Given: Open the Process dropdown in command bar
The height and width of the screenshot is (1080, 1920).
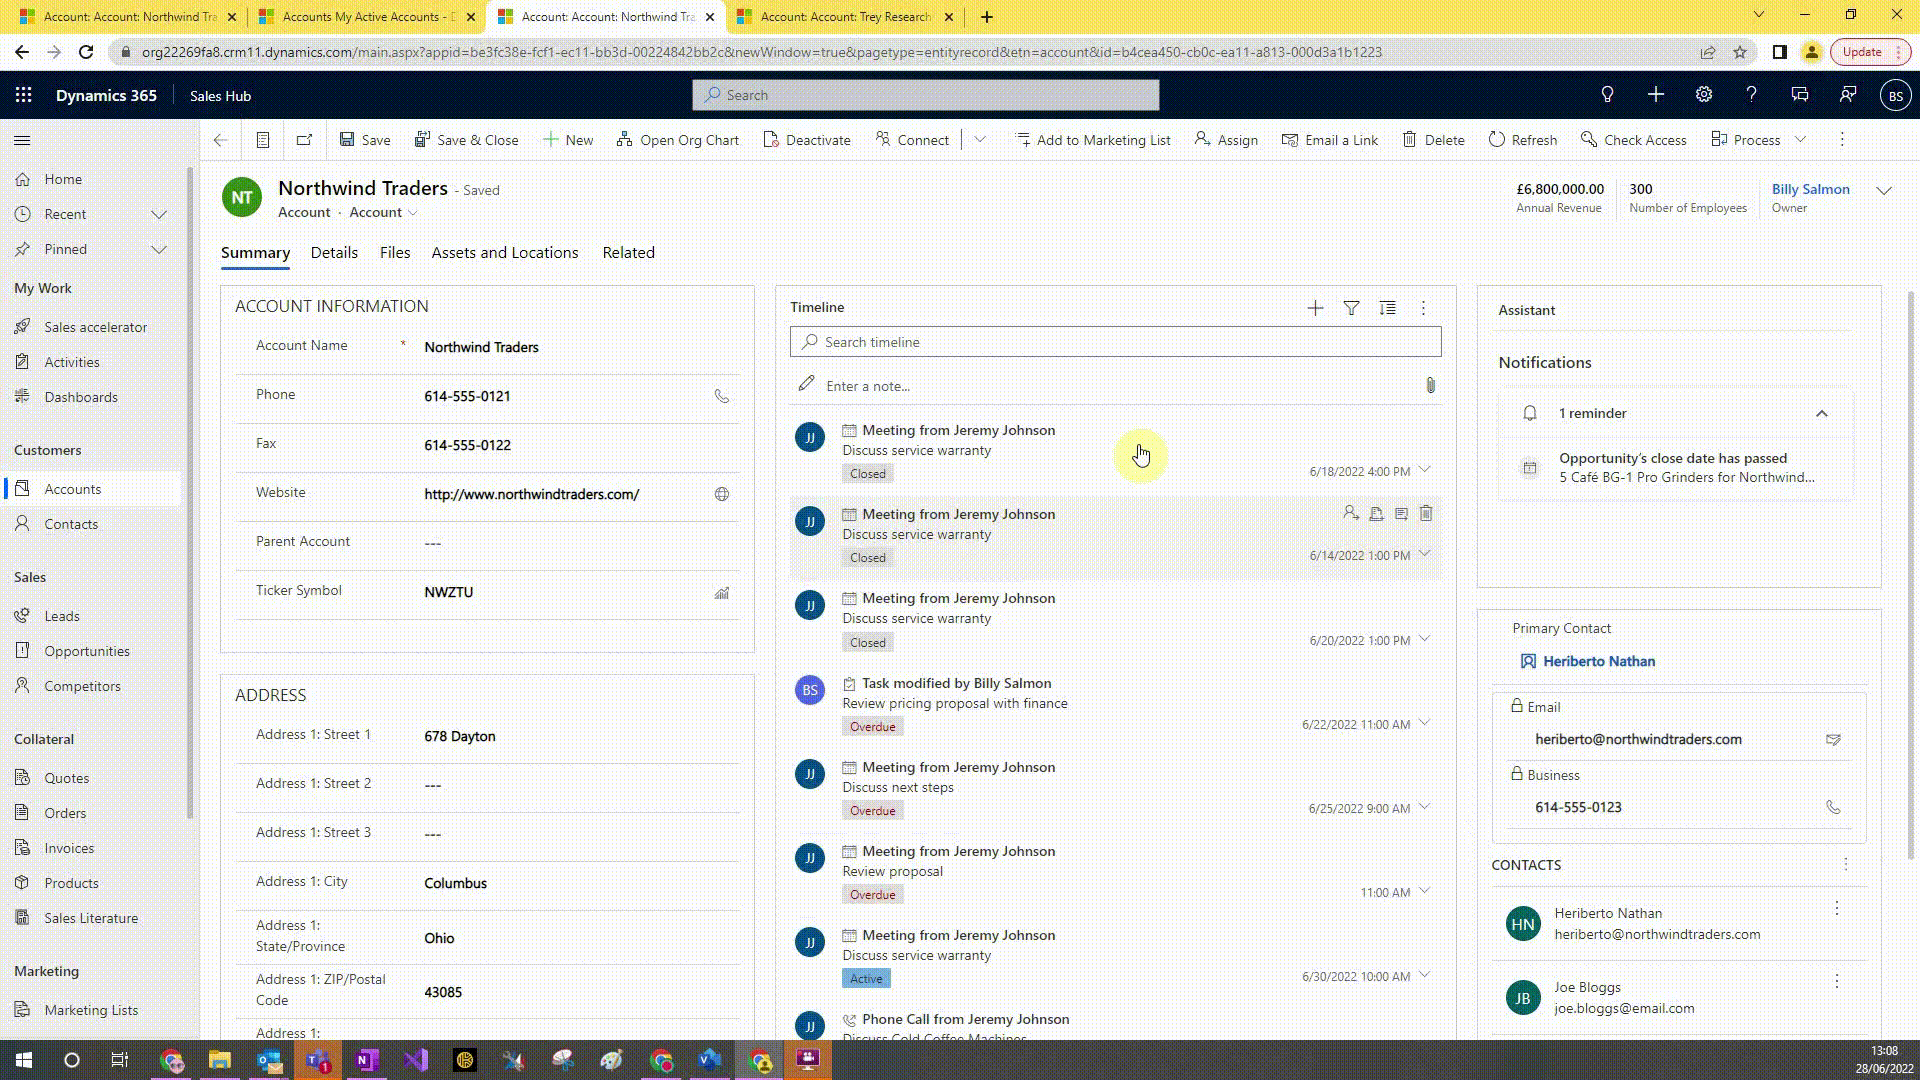Looking at the screenshot, I should pos(1800,140).
